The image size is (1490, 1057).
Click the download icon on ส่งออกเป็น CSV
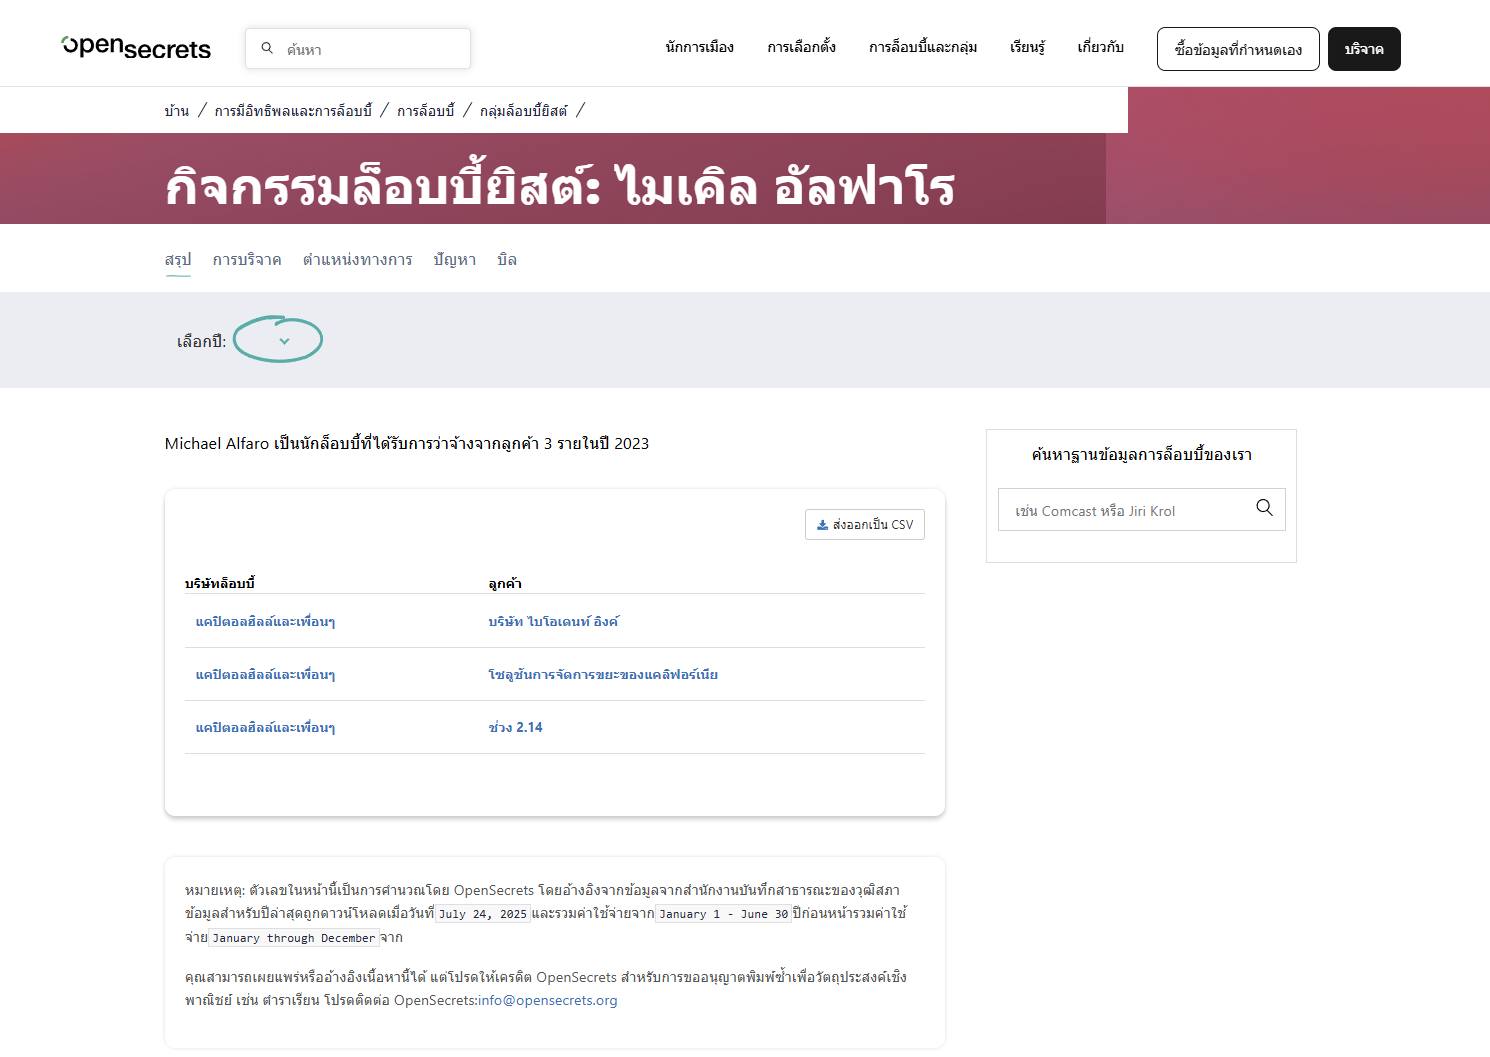(x=822, y=525)
